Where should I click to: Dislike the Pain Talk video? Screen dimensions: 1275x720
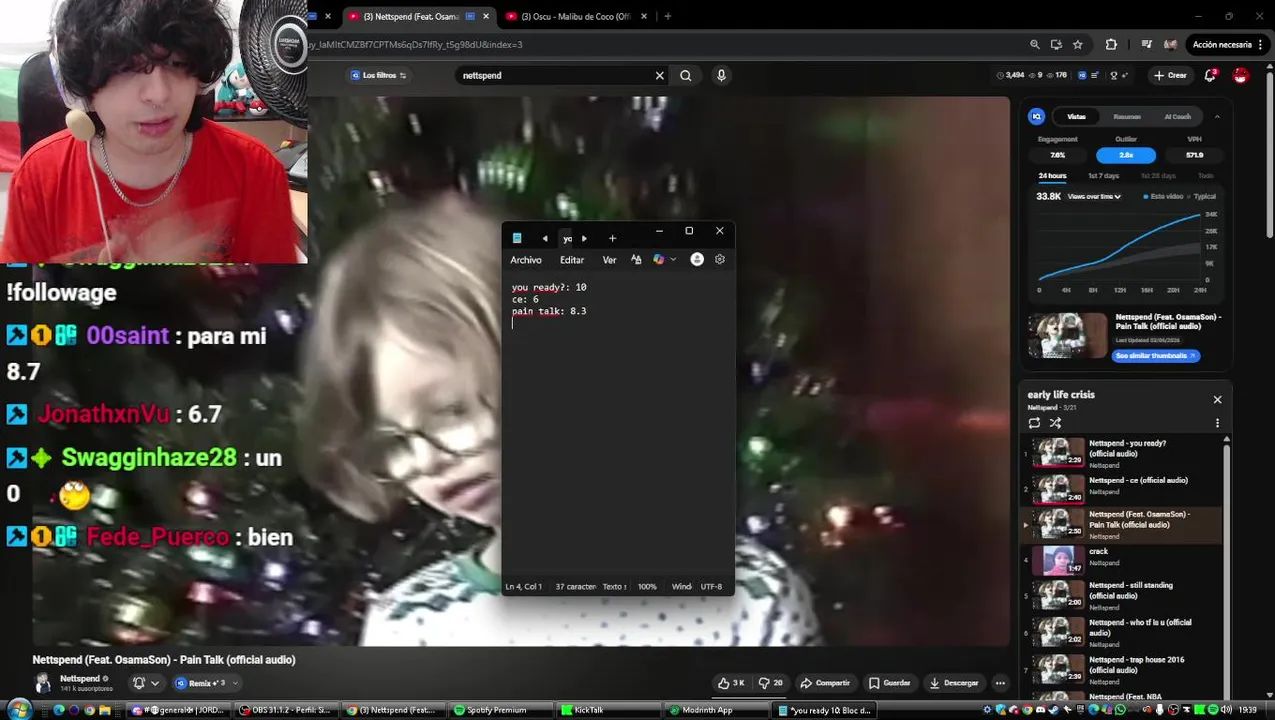[x=770, y=683]
